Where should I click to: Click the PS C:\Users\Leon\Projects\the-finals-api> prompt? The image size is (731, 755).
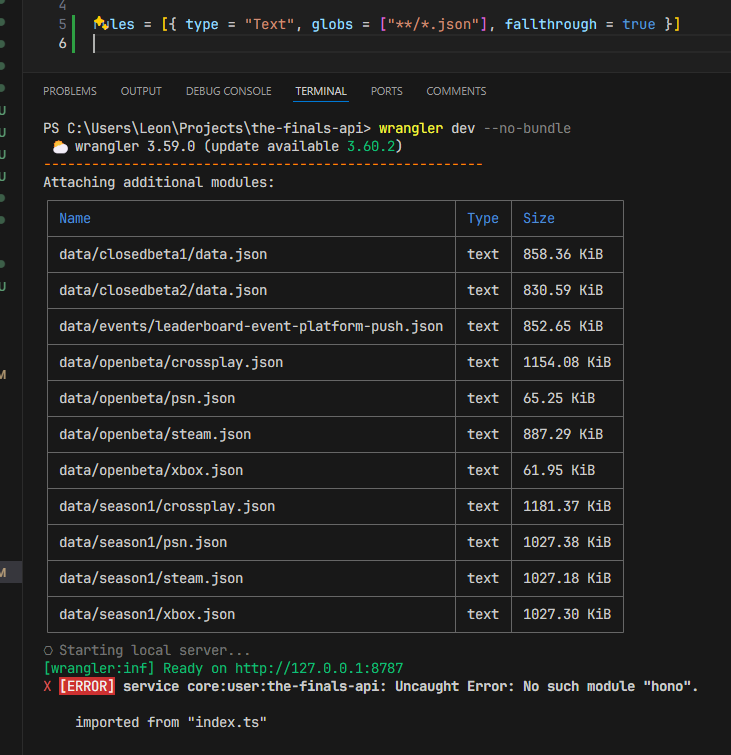click(207, 129)
